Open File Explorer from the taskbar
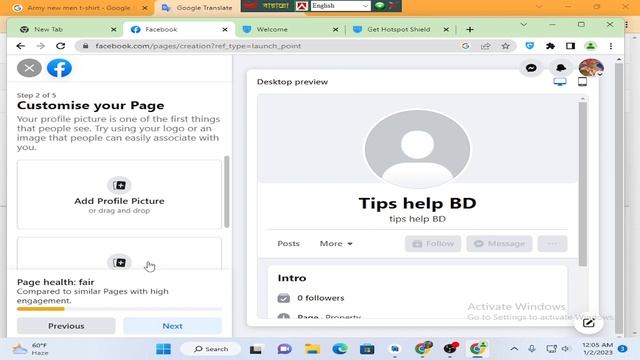Screen dimensions: 640x360 (312, 349)
